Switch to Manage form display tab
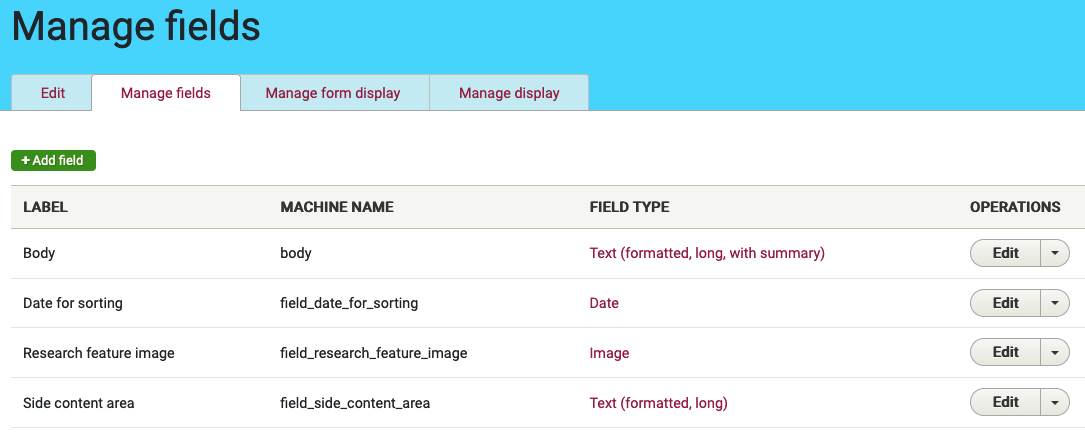This screenshot has width=1085, height=444. 333,93
